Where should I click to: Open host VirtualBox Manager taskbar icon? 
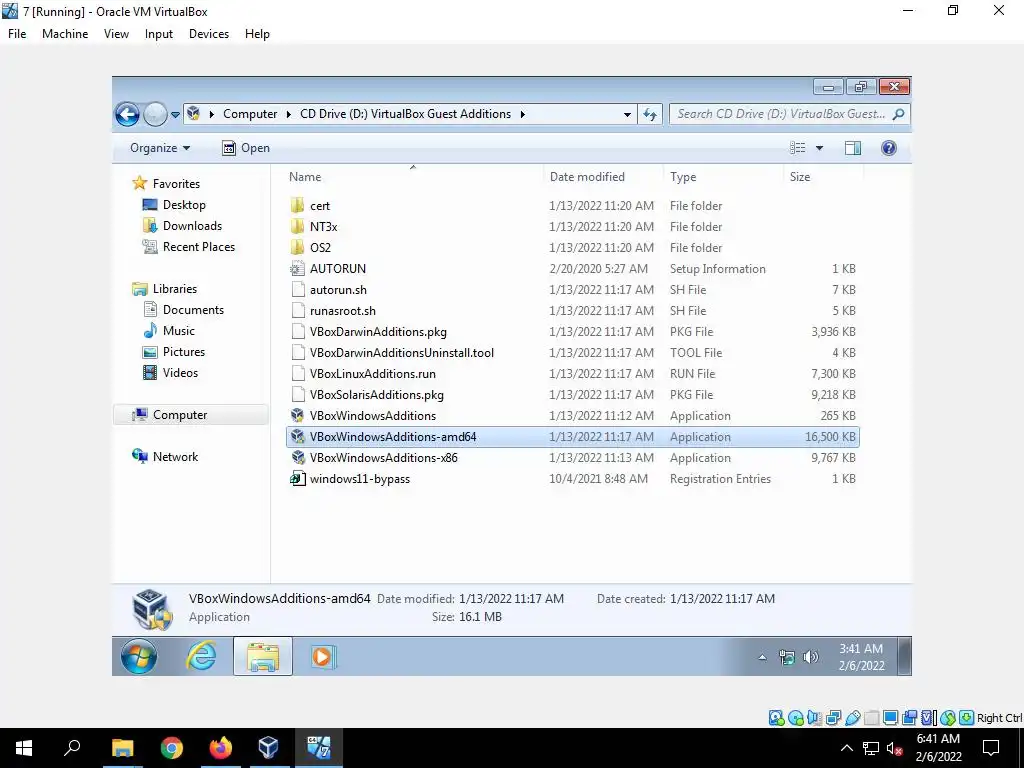268,748
